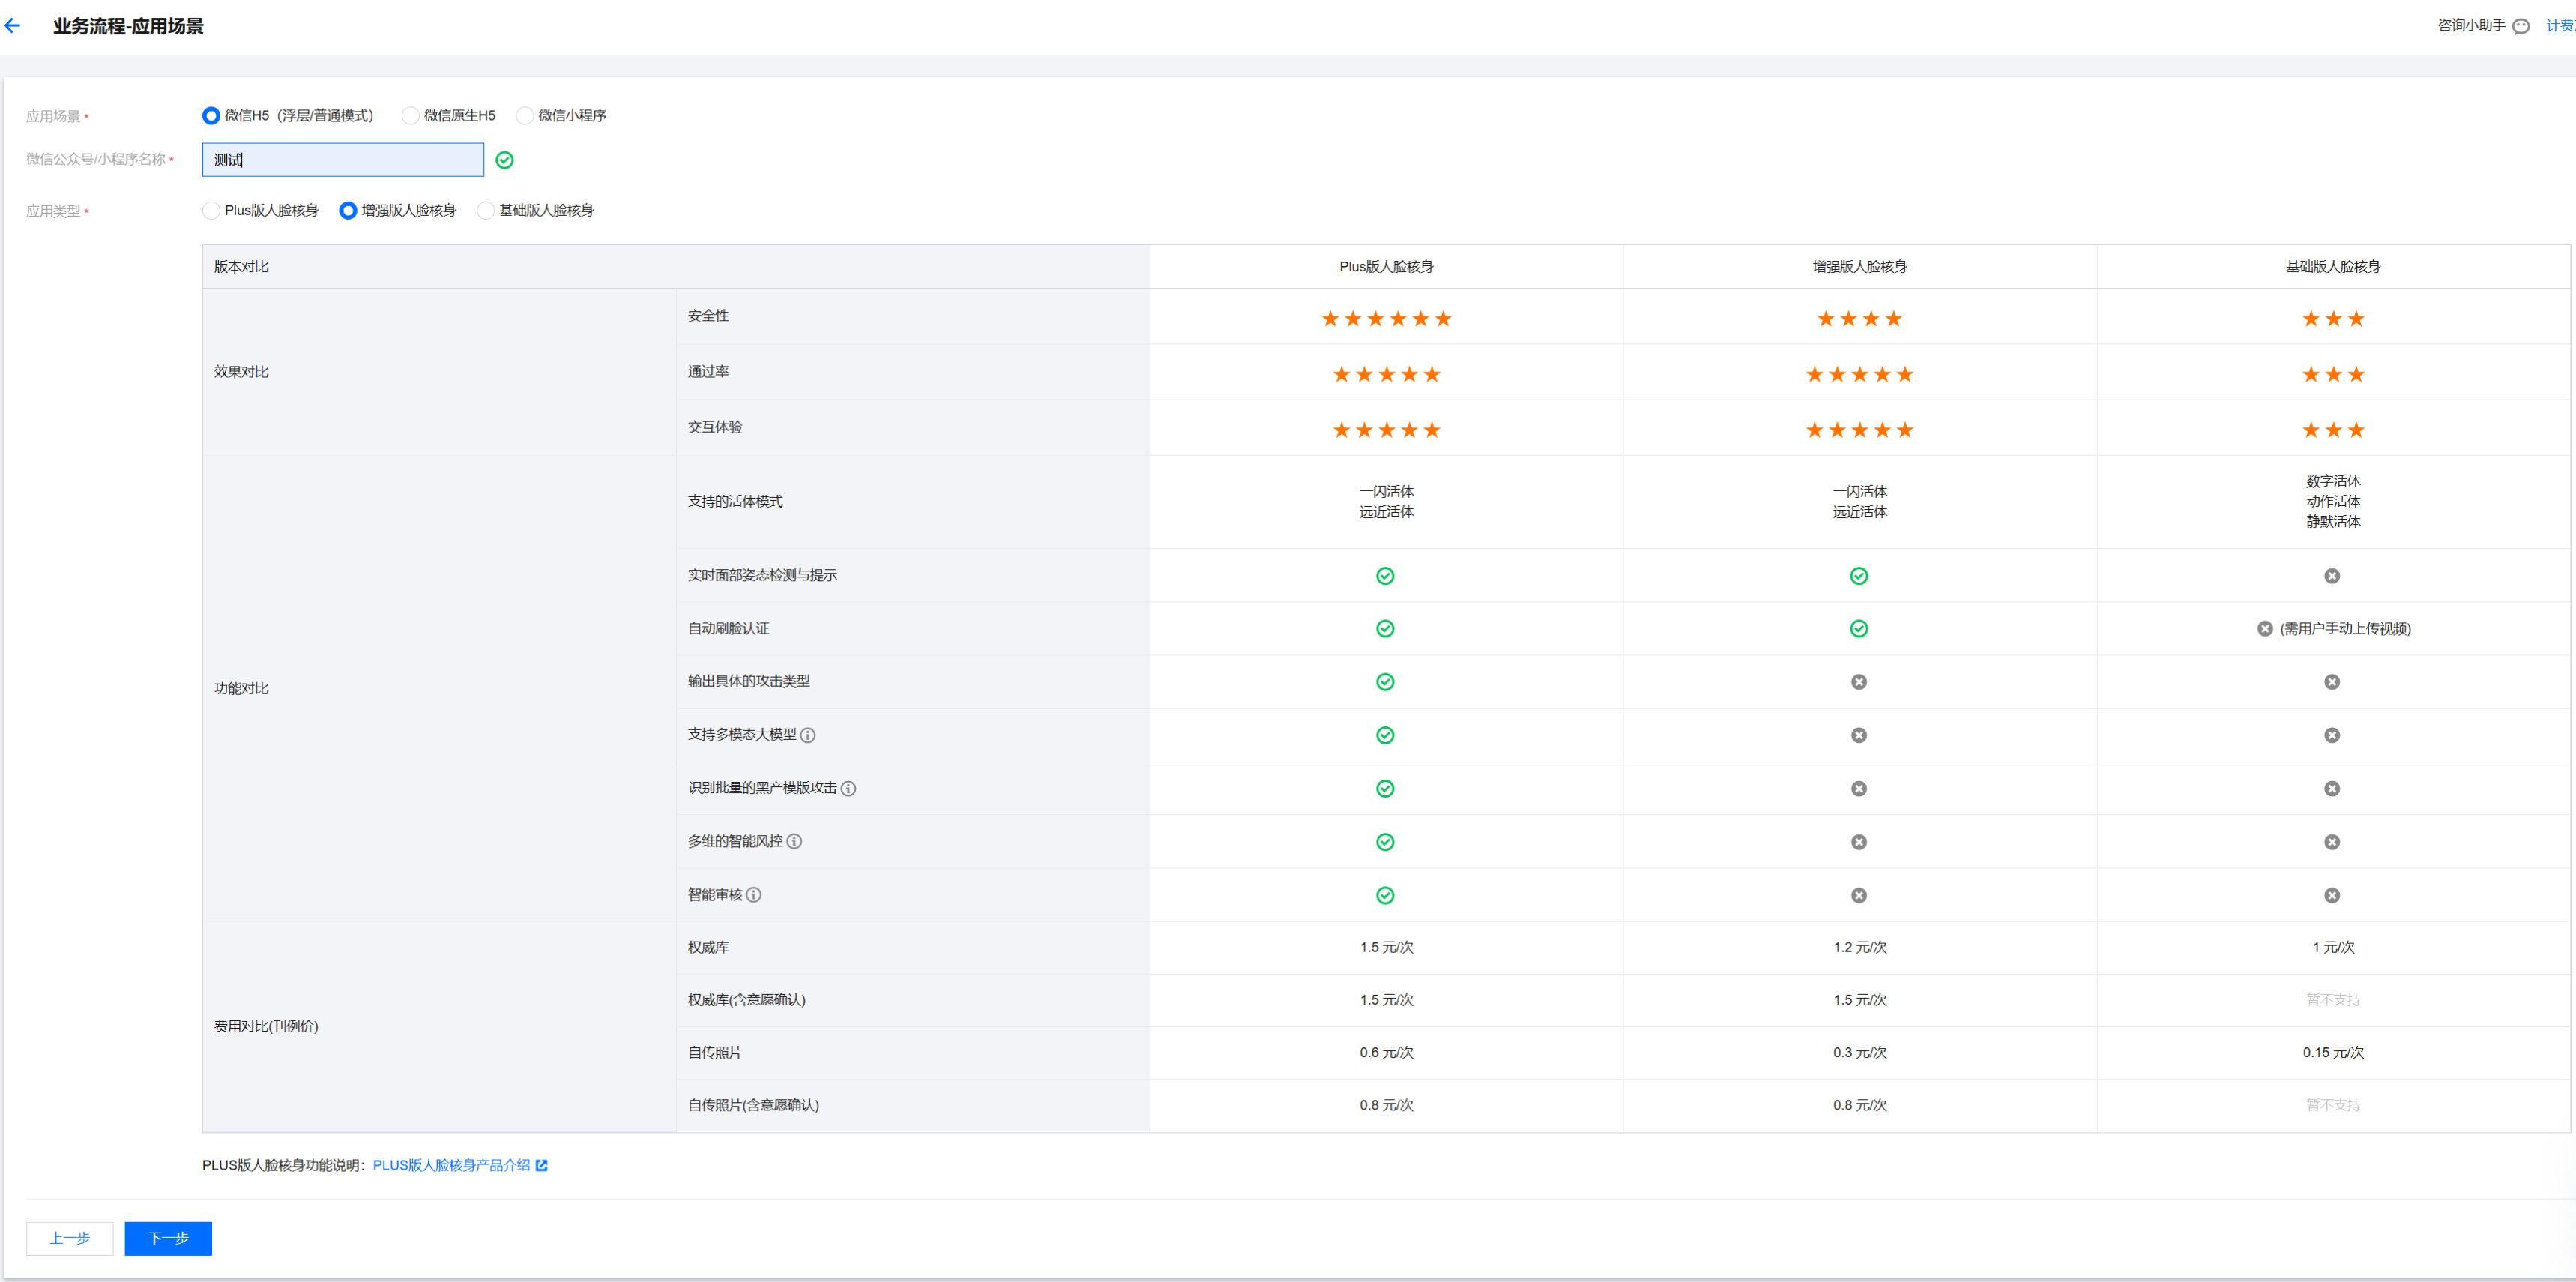Select 微信原生H5 radio option
This screenshot has height=1282, width=2576.
[410, 116]
